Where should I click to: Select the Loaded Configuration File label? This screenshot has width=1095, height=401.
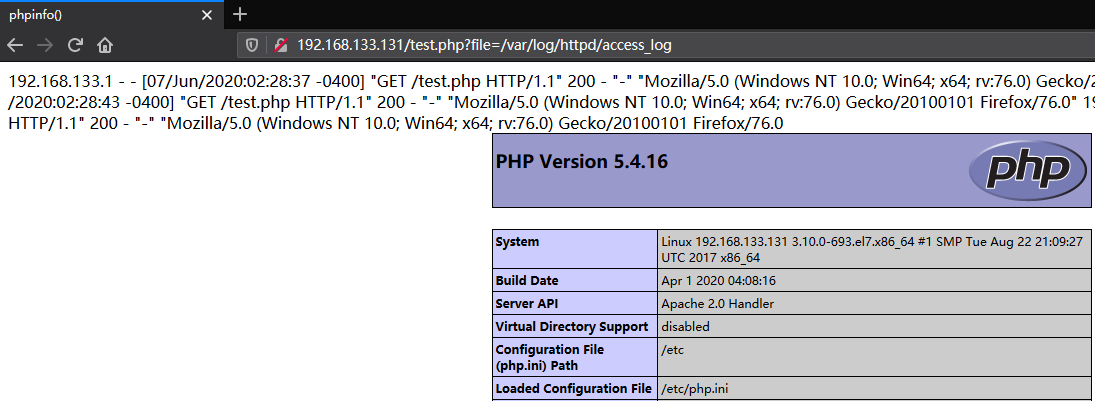coord(573,388)
